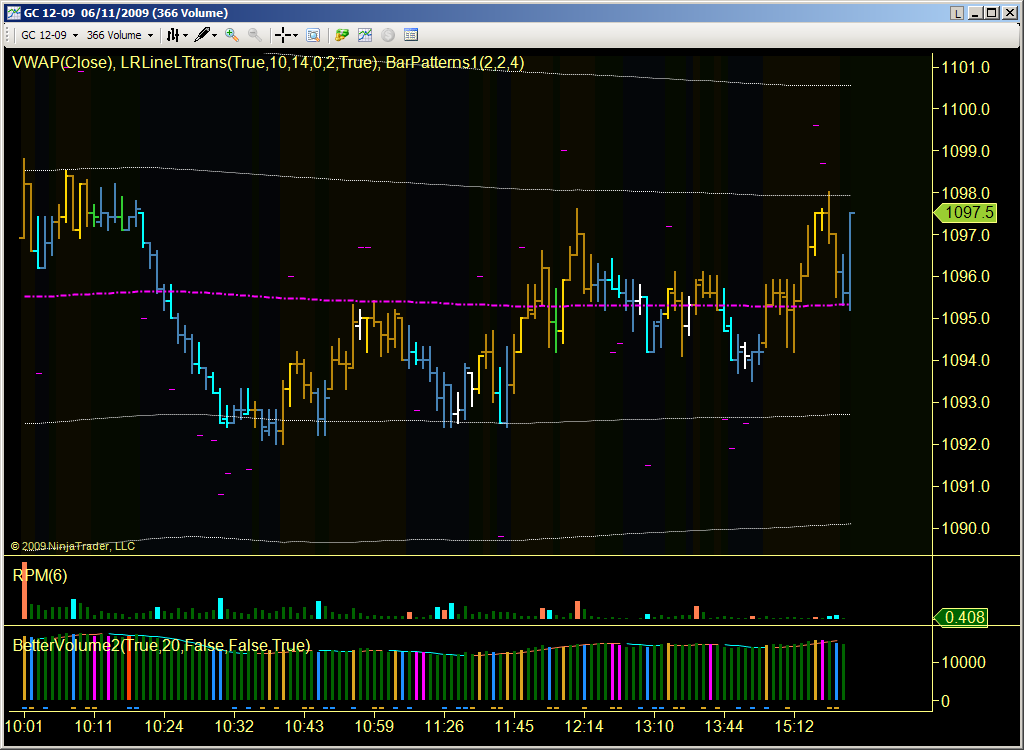The width and height of the screenshot is (1024, 750).
Task: Select the BarPatterns1(2,2,4) indicator label
Action: [x=455, y=63]
